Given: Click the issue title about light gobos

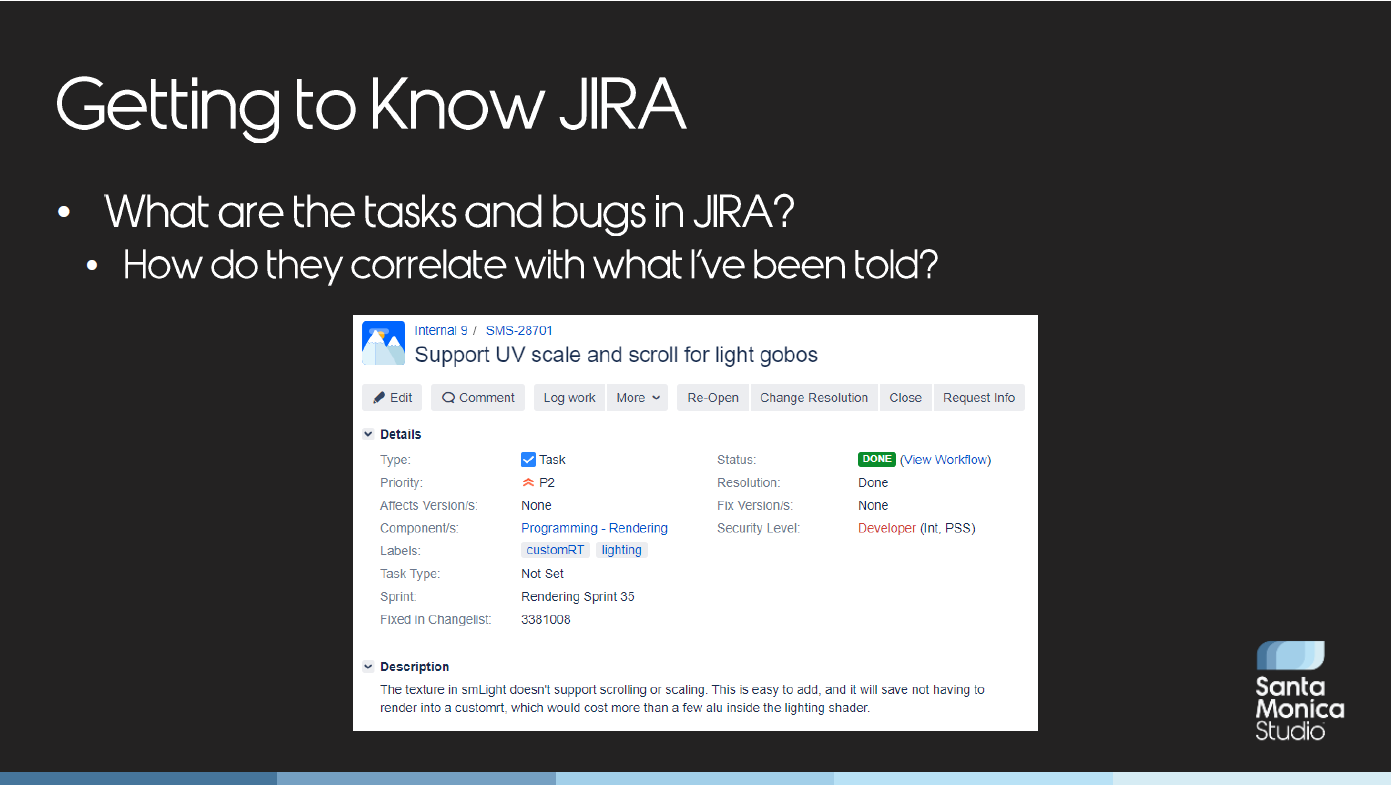Looking at the screenshot, I should (x=616, y=354).
